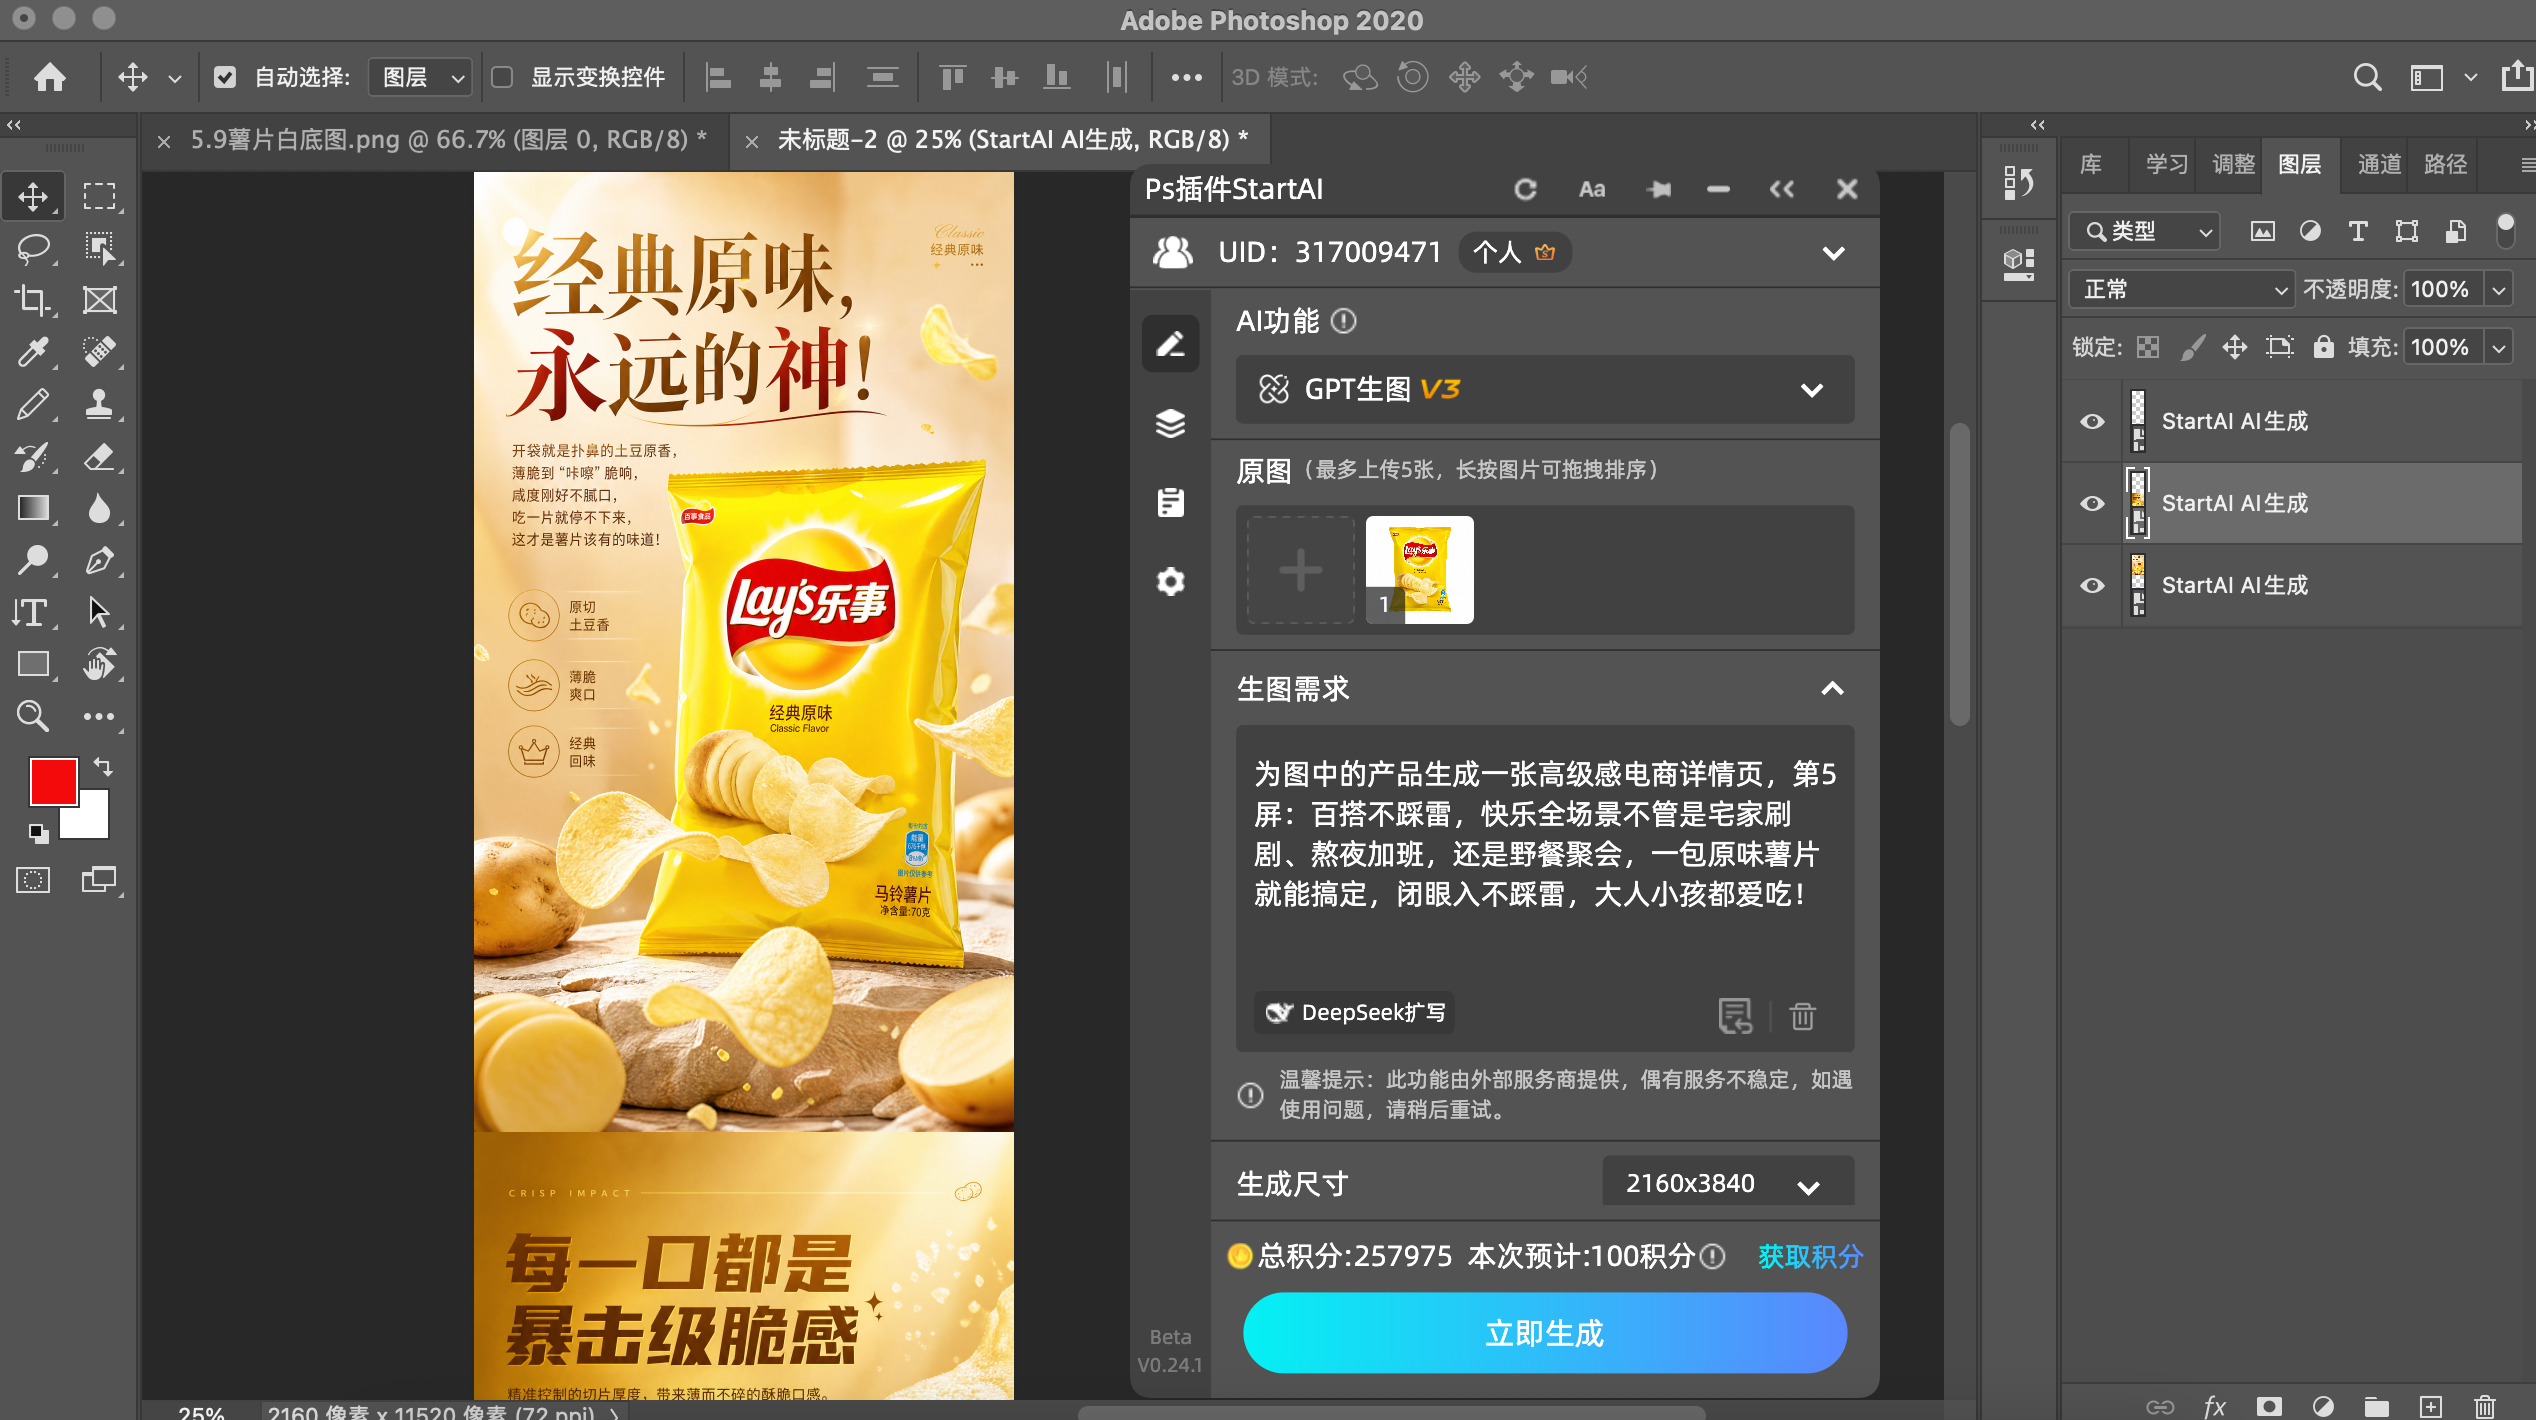Open the 不透明度 opacity dropdown arrow

click(x=2499, y=290)
